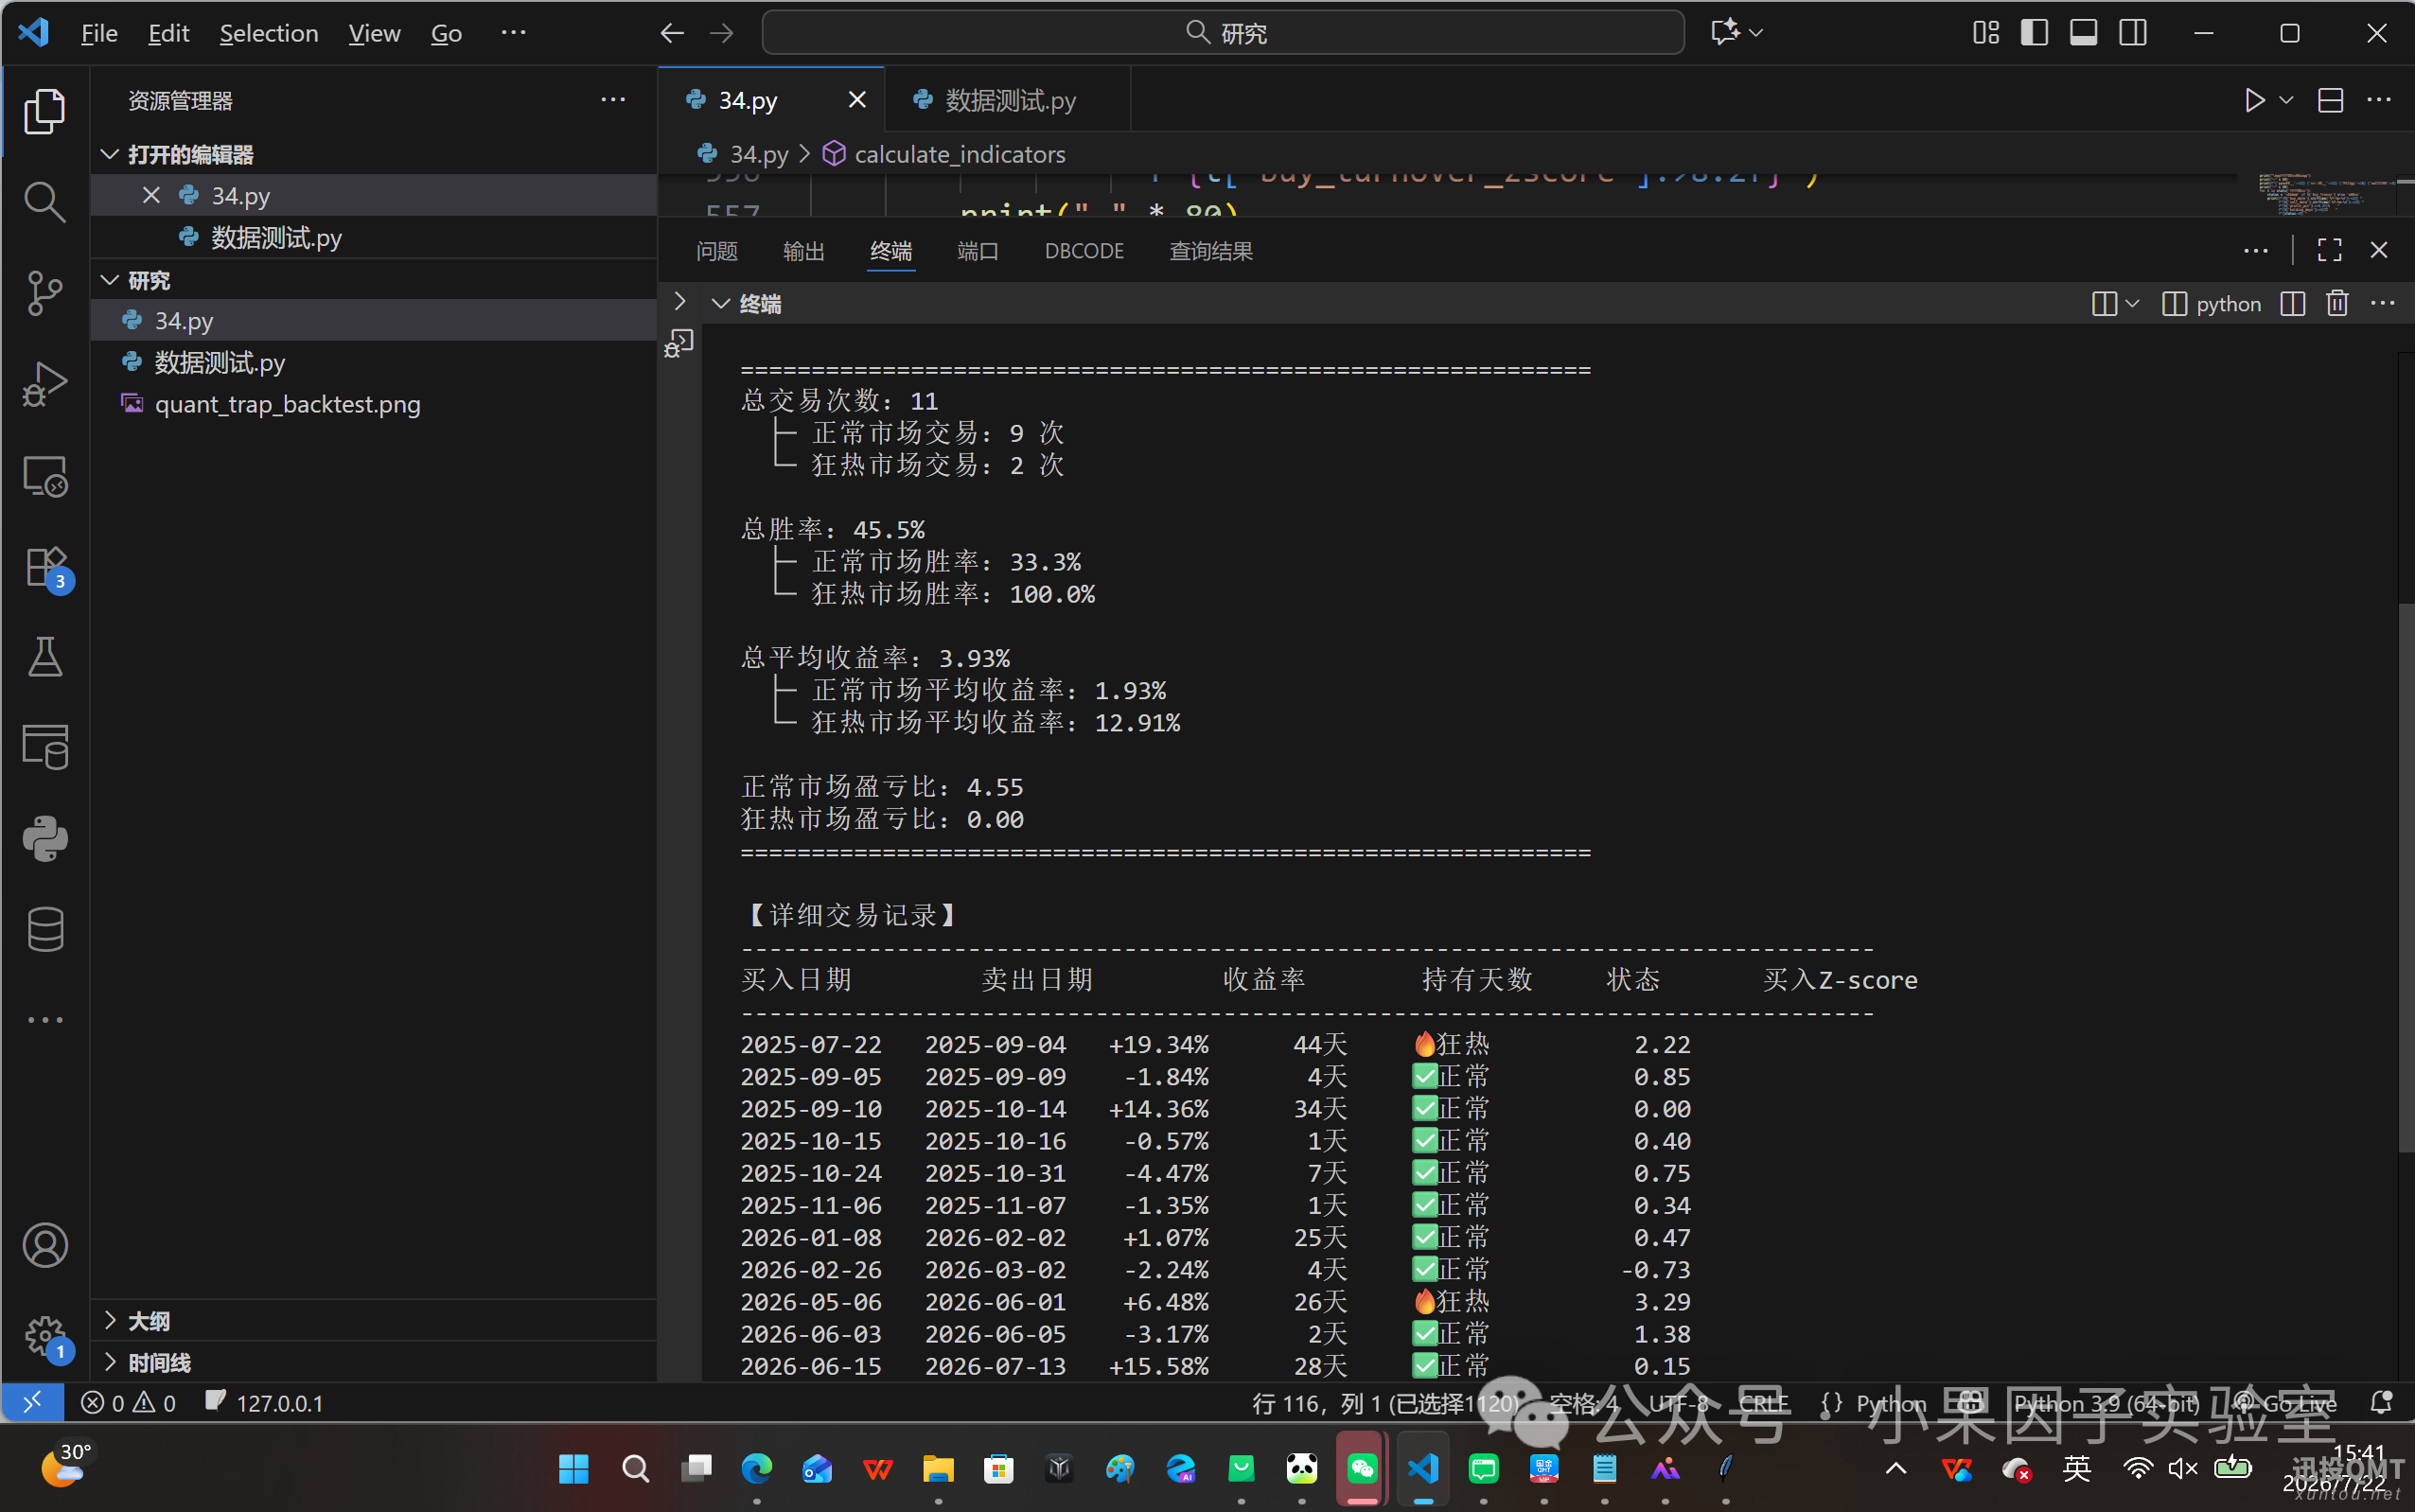Image resolution: width=2415 pixels, height=1512 pixels.
Task: Switch to the 数据测试.py editor tab
Action: pos(1008,100)
